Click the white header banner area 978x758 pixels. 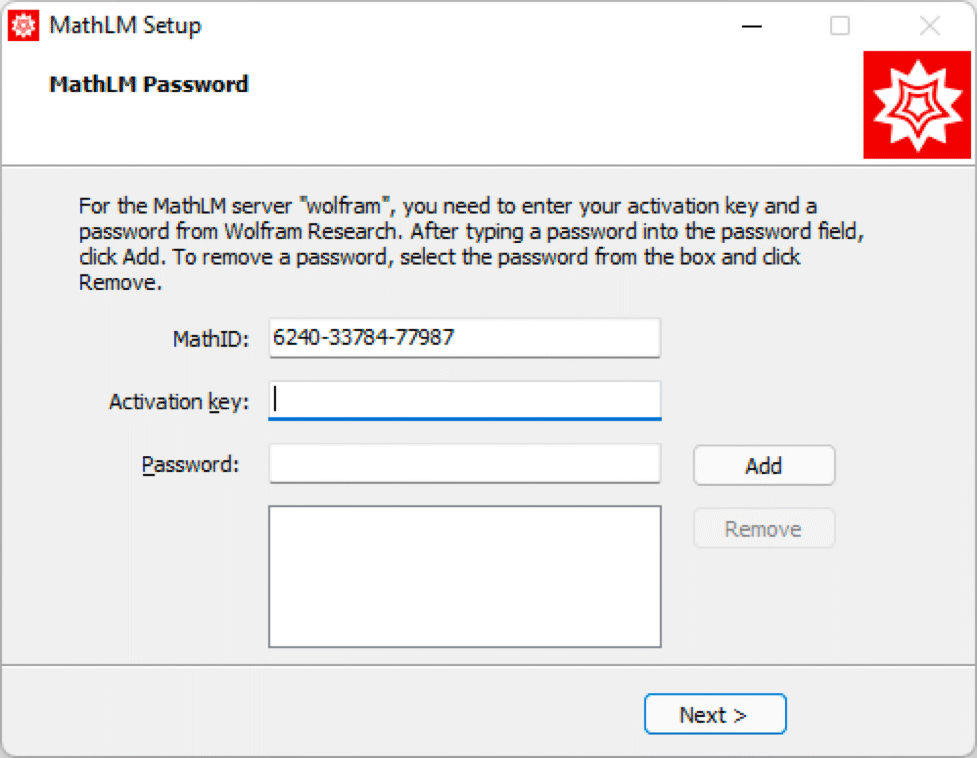coord(550,110)
